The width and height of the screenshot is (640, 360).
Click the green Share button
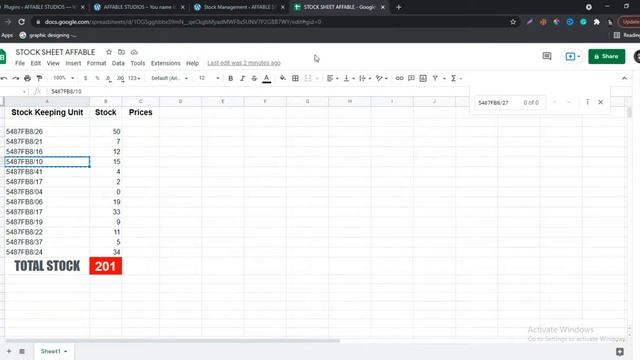tap(606, 56)
